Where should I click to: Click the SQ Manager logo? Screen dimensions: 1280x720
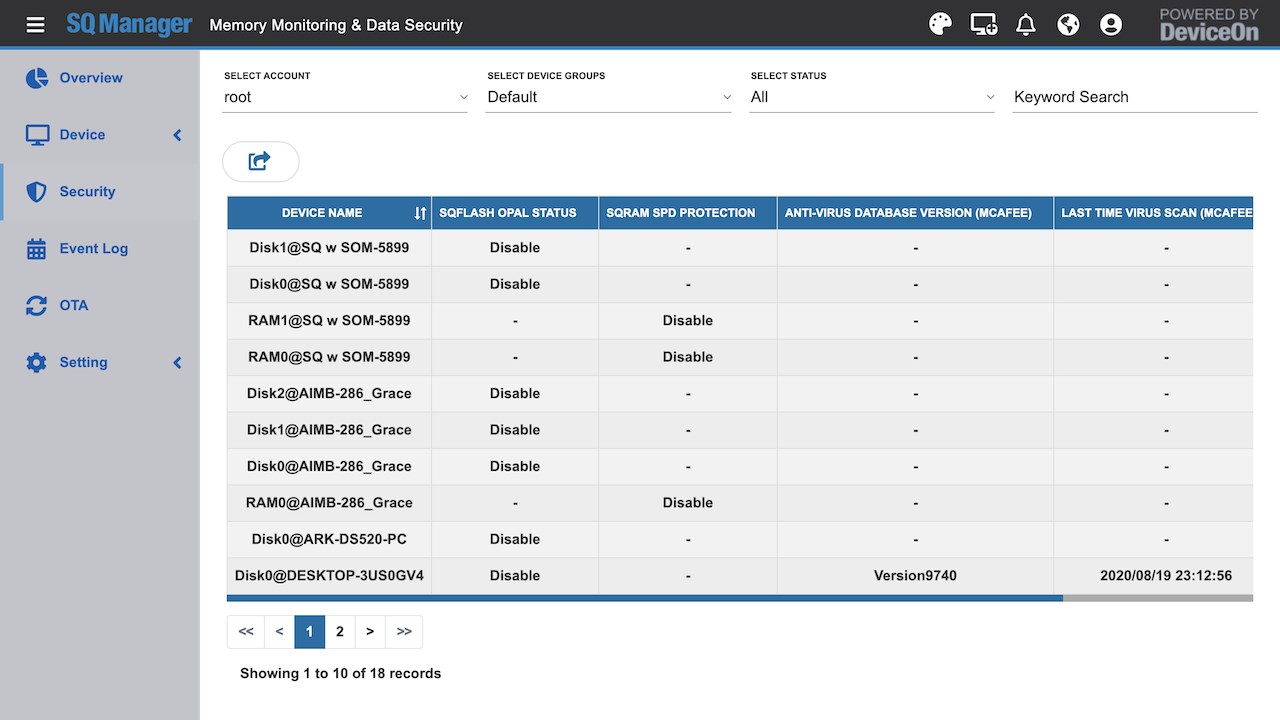click(x=129, y=24)
